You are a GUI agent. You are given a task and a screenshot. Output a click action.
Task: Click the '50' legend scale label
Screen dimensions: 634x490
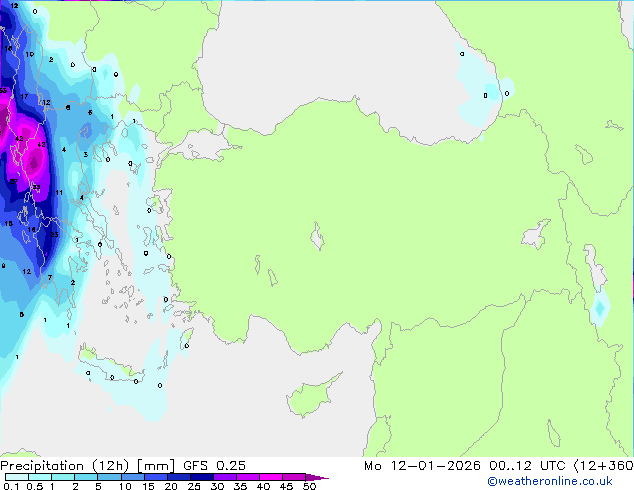click(x=310, y=486)
